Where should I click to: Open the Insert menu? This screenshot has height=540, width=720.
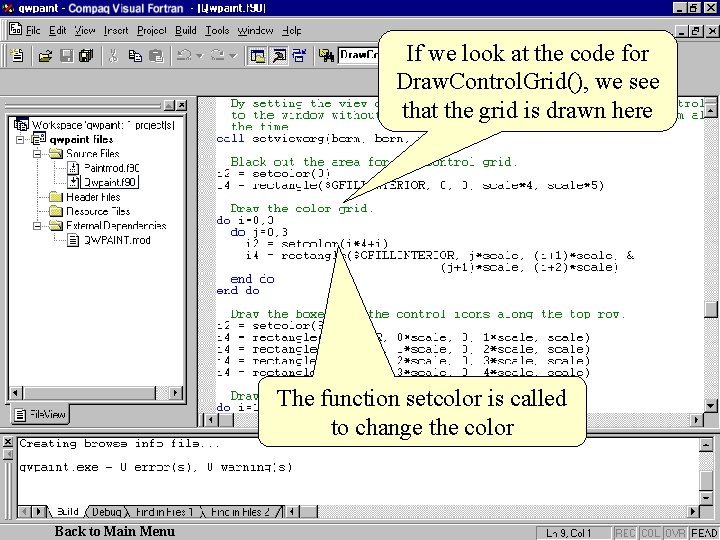point(116,31)
